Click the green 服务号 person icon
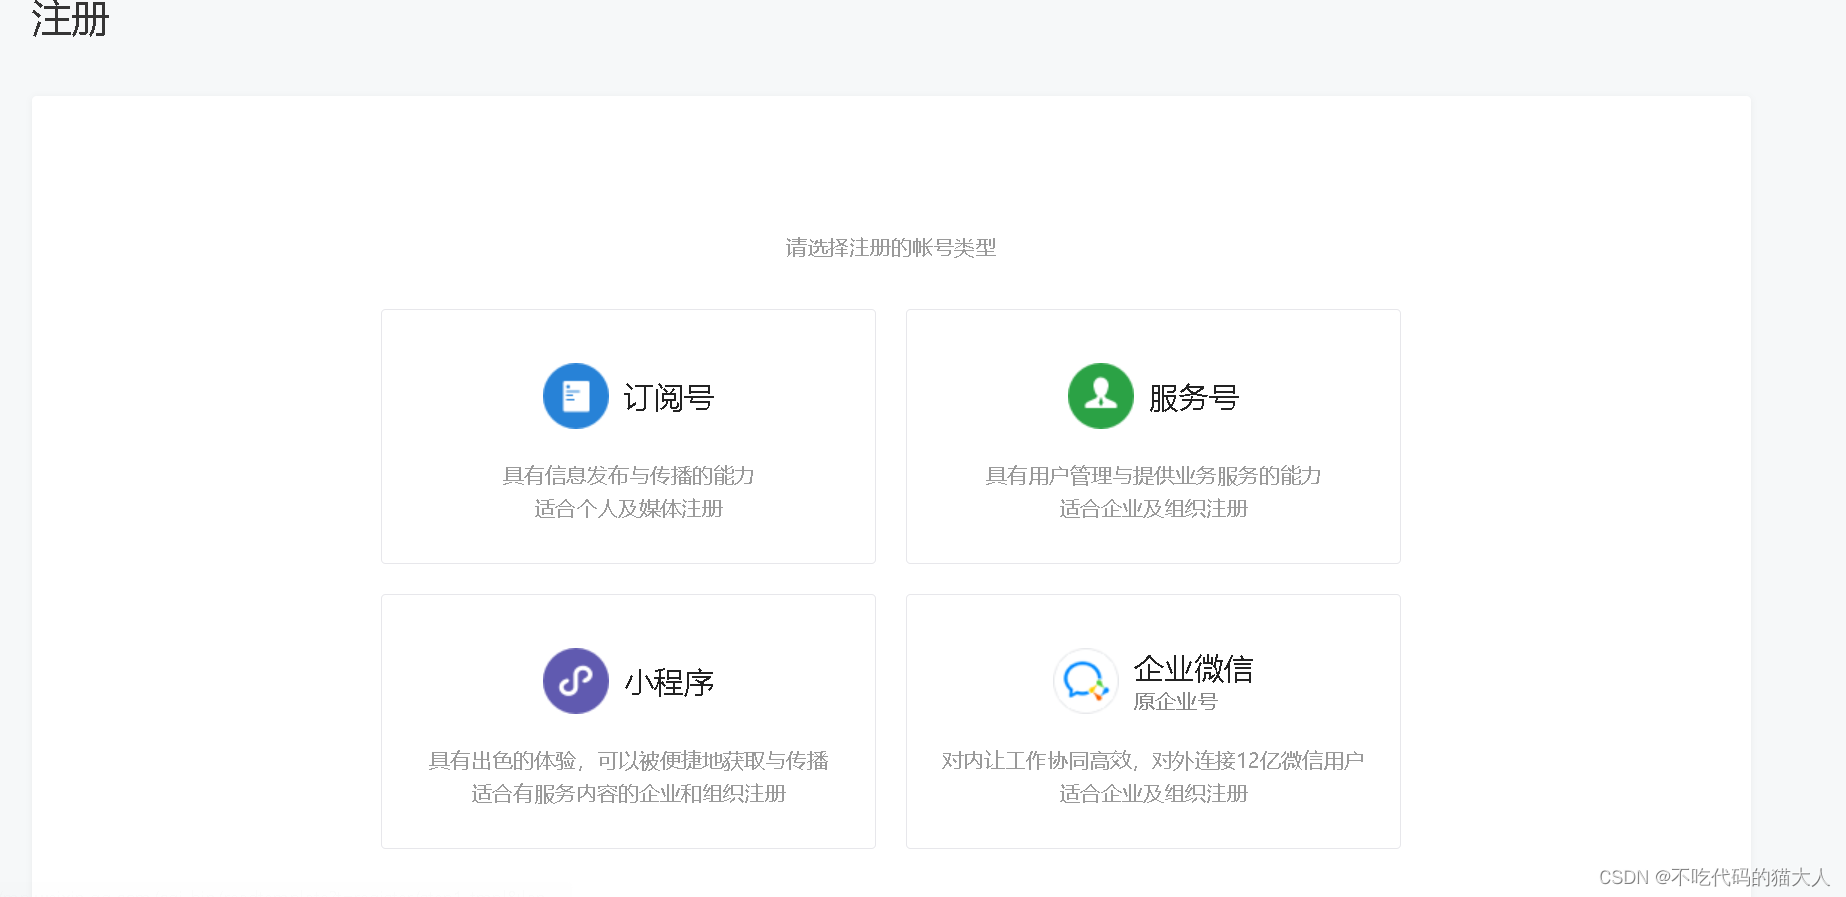Viewport: 1846px width, 897px height. pyautogui.click(x=1101, y=396)
